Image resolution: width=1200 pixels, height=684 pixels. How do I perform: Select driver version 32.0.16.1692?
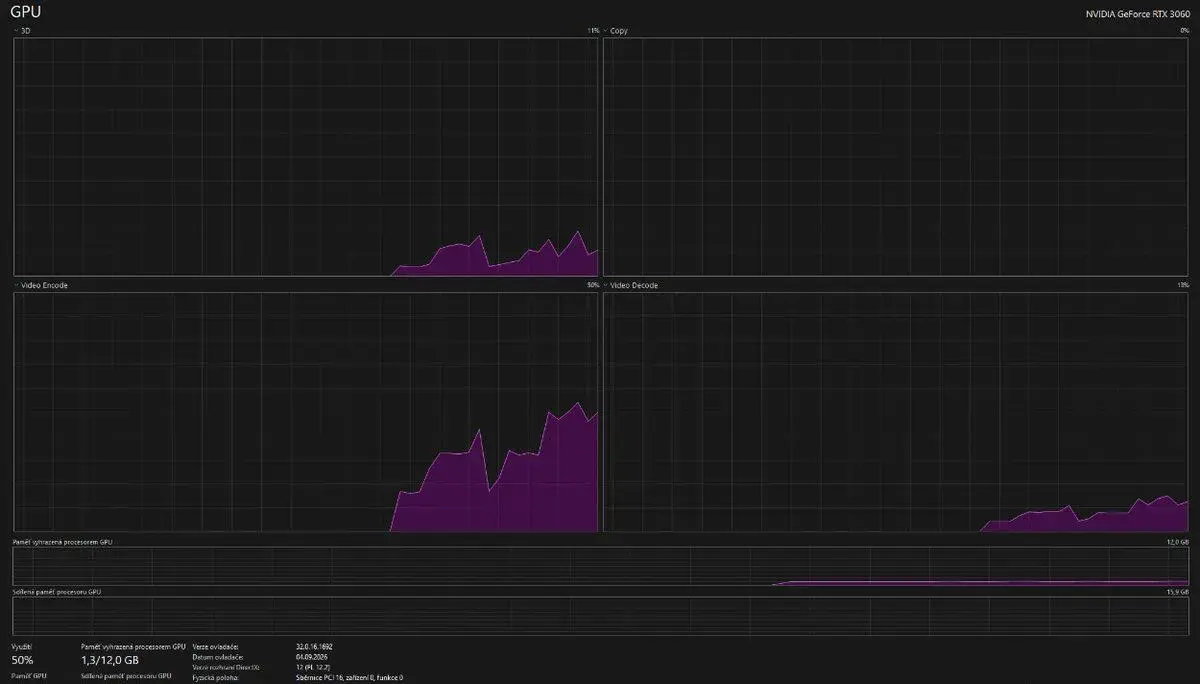coord(316,646)
